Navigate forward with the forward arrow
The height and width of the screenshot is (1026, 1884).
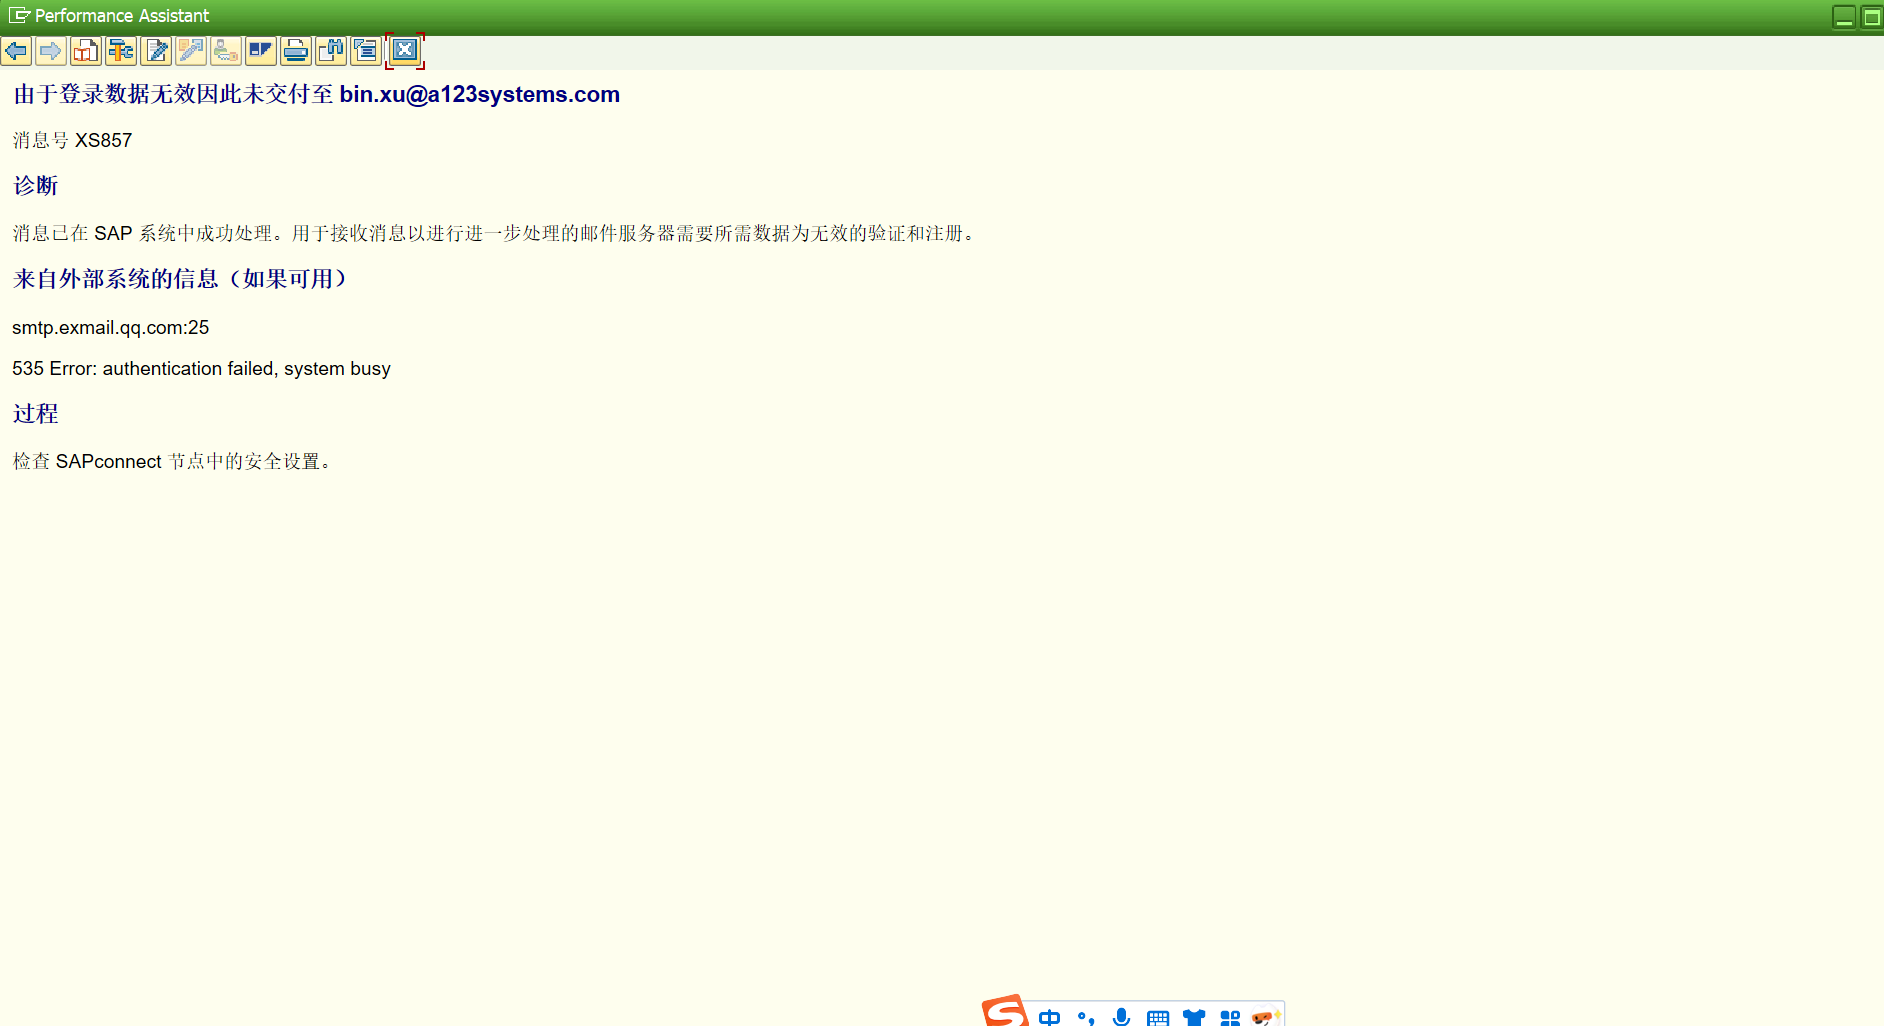tap(51, 50)
